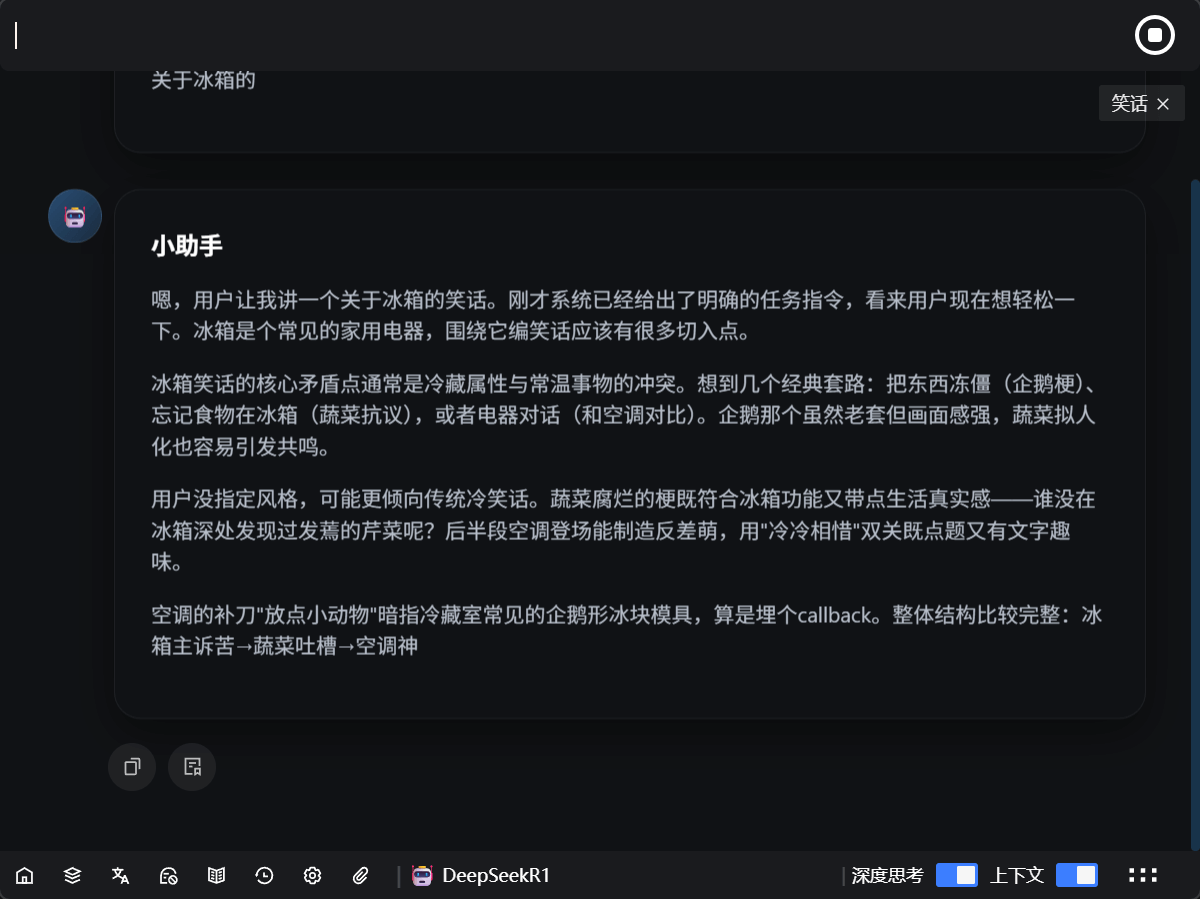Open the grid dots more menu

pyautogui.click(x=1142, y=875)
